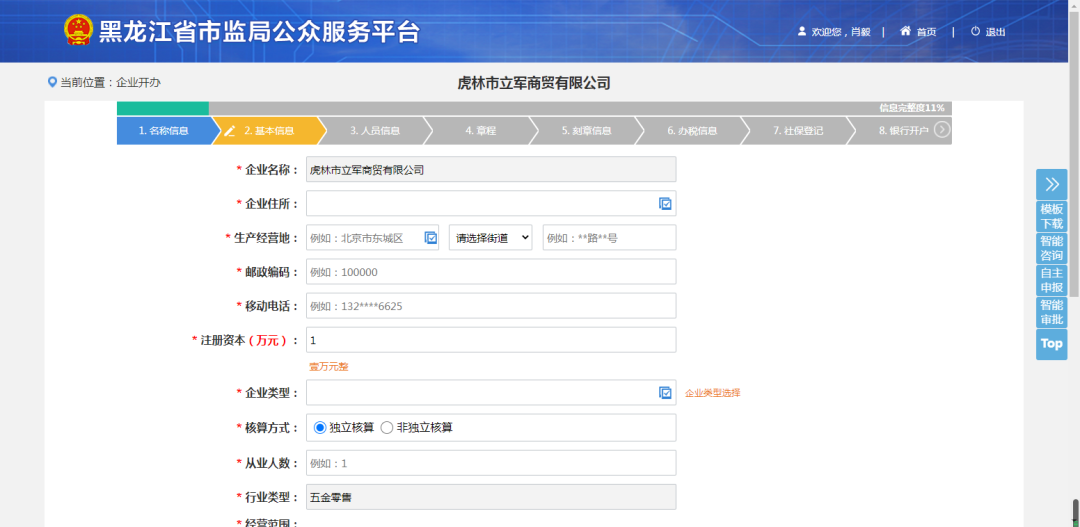The width and height of the screenshot is (1080, 527).
Task: Open 自主申报 from the side panel
Action: [1052, 280]
